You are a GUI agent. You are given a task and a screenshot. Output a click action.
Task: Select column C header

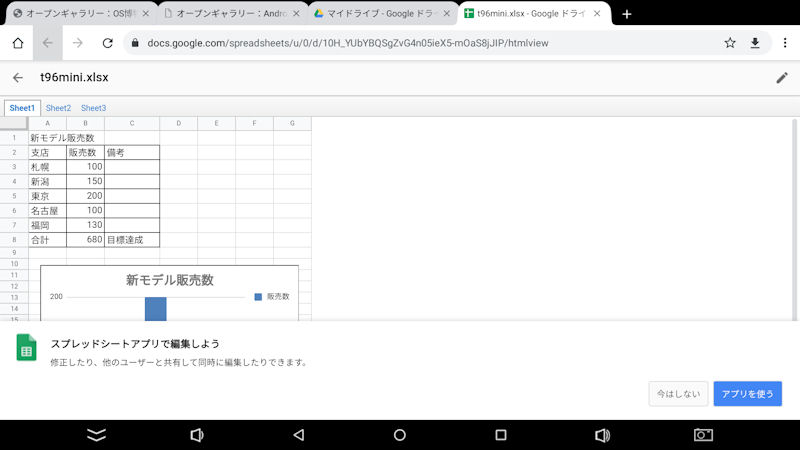(x=132, y=123)
